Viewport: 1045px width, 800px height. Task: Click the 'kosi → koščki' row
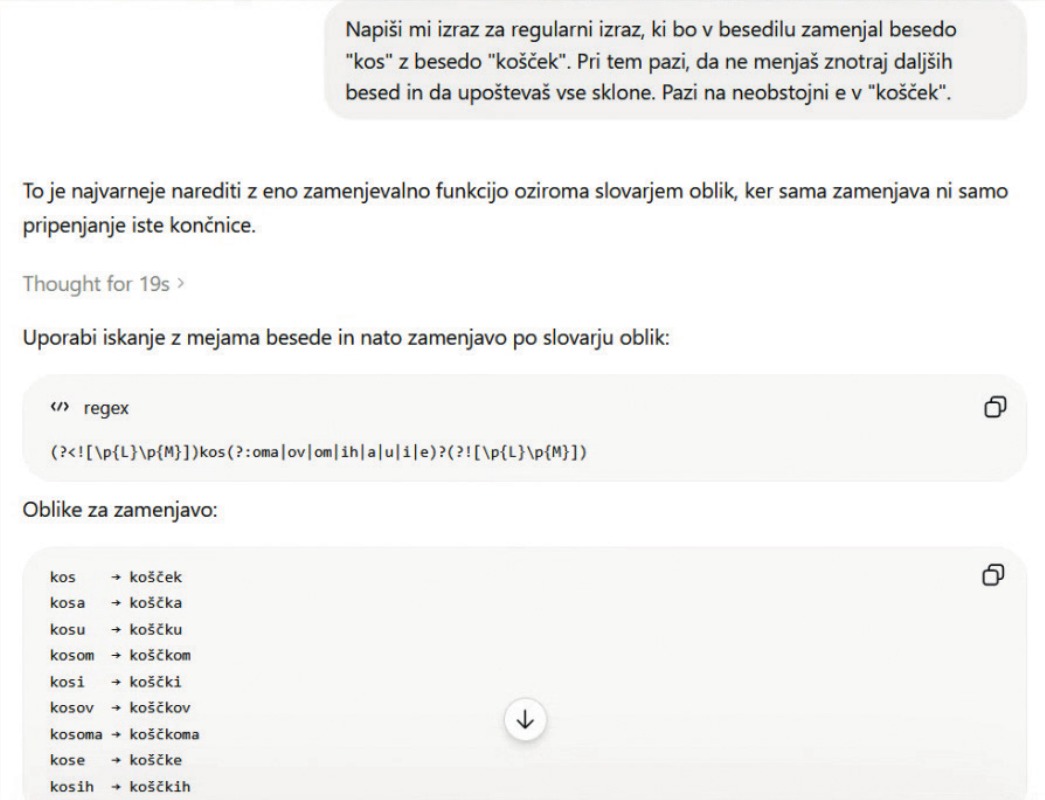click(116, 682)
